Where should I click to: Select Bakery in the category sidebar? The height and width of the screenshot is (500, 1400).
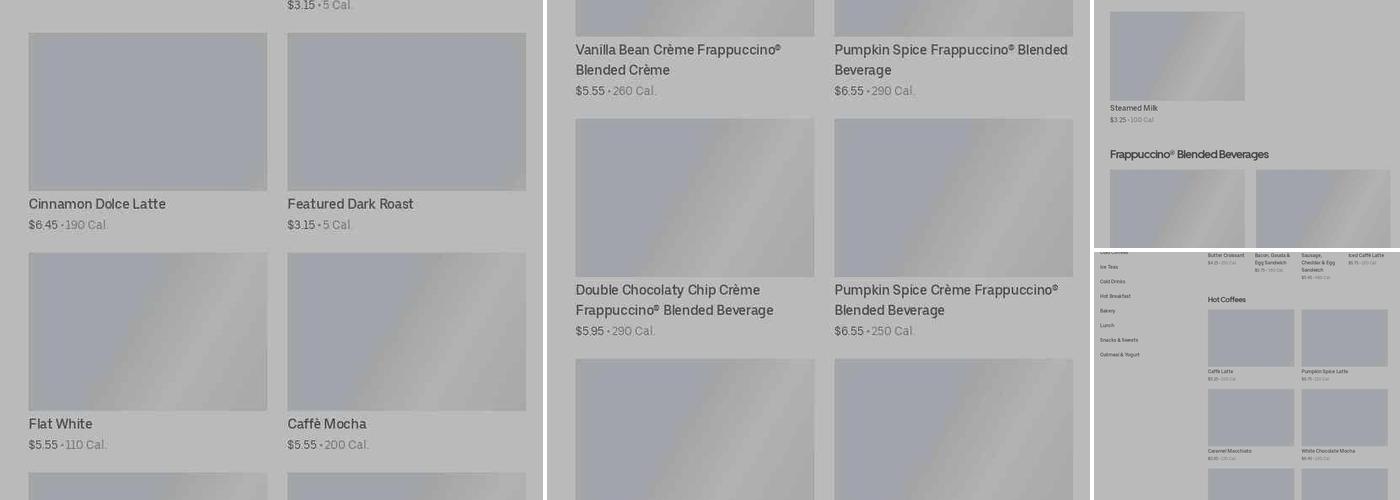point(1107,311)
